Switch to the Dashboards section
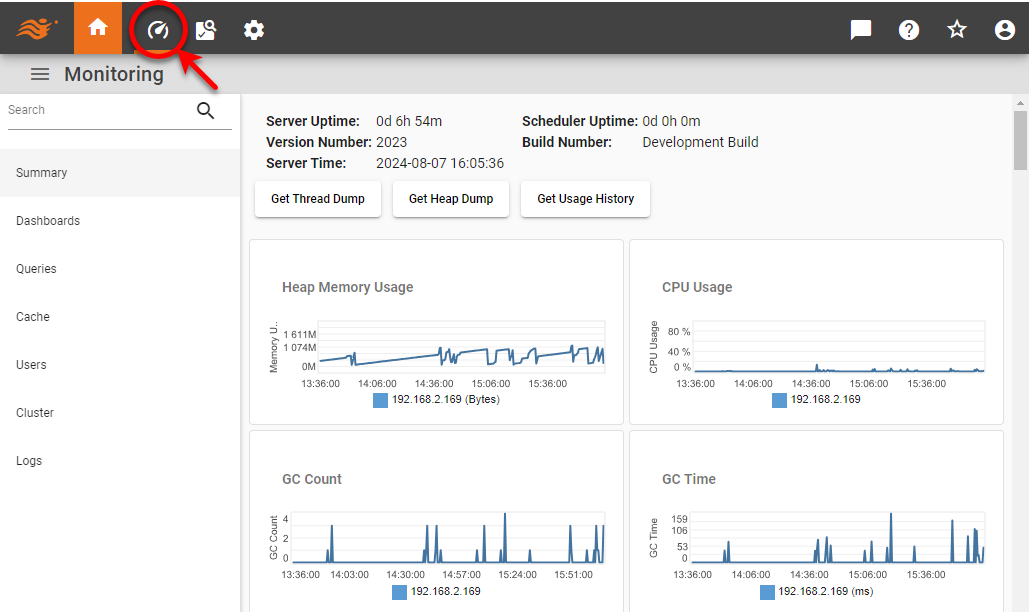This screenshot has height=612, width=1029. coord(47,220)
